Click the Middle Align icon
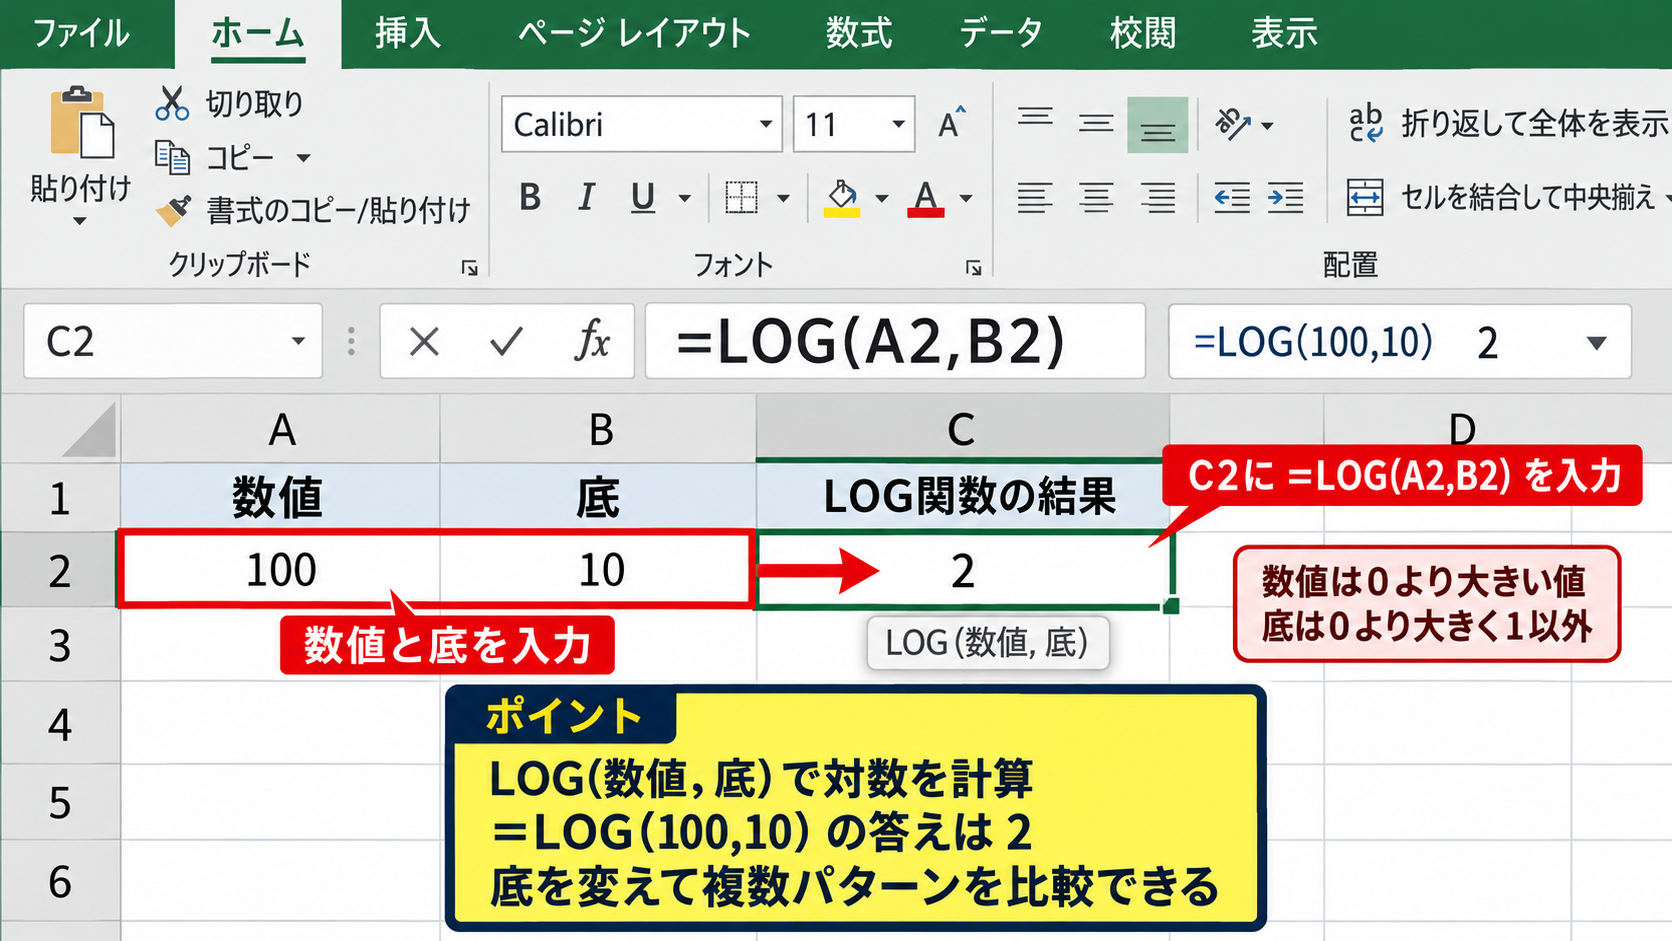The width and height of the screenshot is (1672, 941). (x=1096, y=124)
